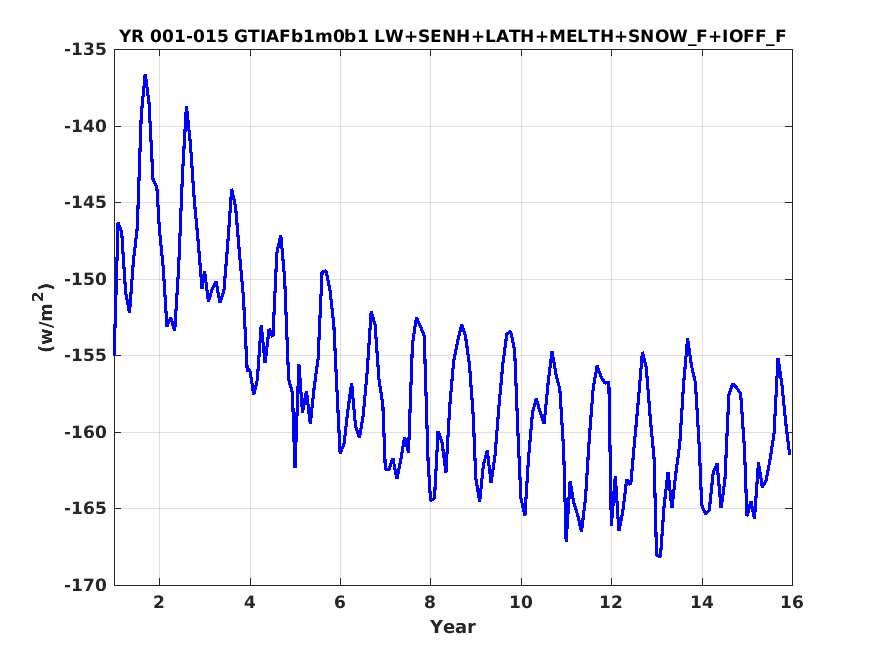Click the plot title starting "YR 001-015 GTIAFb1m0b1"
875x656 pixels.
[x=453, y=36]
